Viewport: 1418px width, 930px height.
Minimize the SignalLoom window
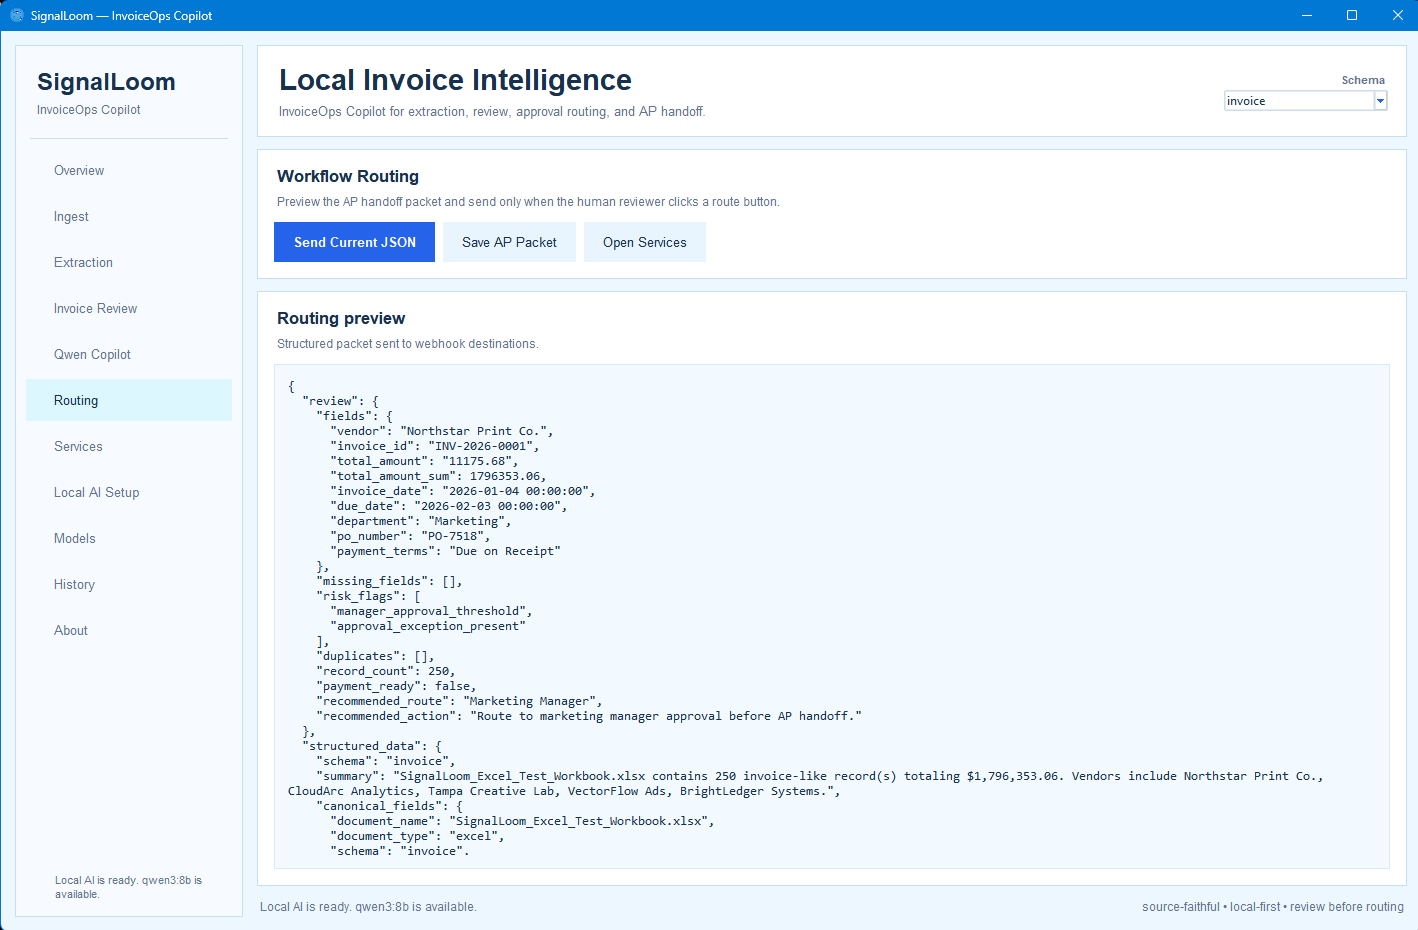[1307, 15]
